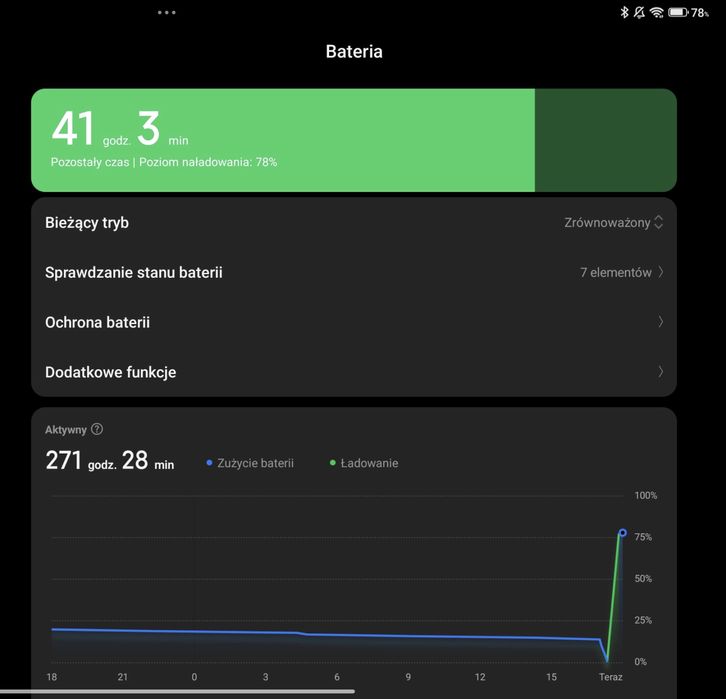Open Sprawdzanie stanu baterii
Viewport: 726px width, 699px height.
click(x=354, y=272)
